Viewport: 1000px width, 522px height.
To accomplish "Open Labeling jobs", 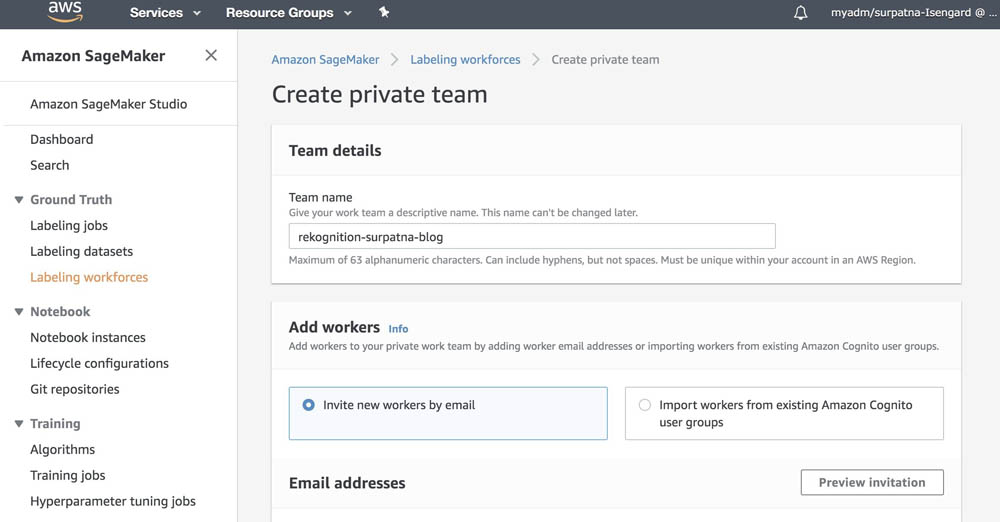I will (x=69, y=225).
